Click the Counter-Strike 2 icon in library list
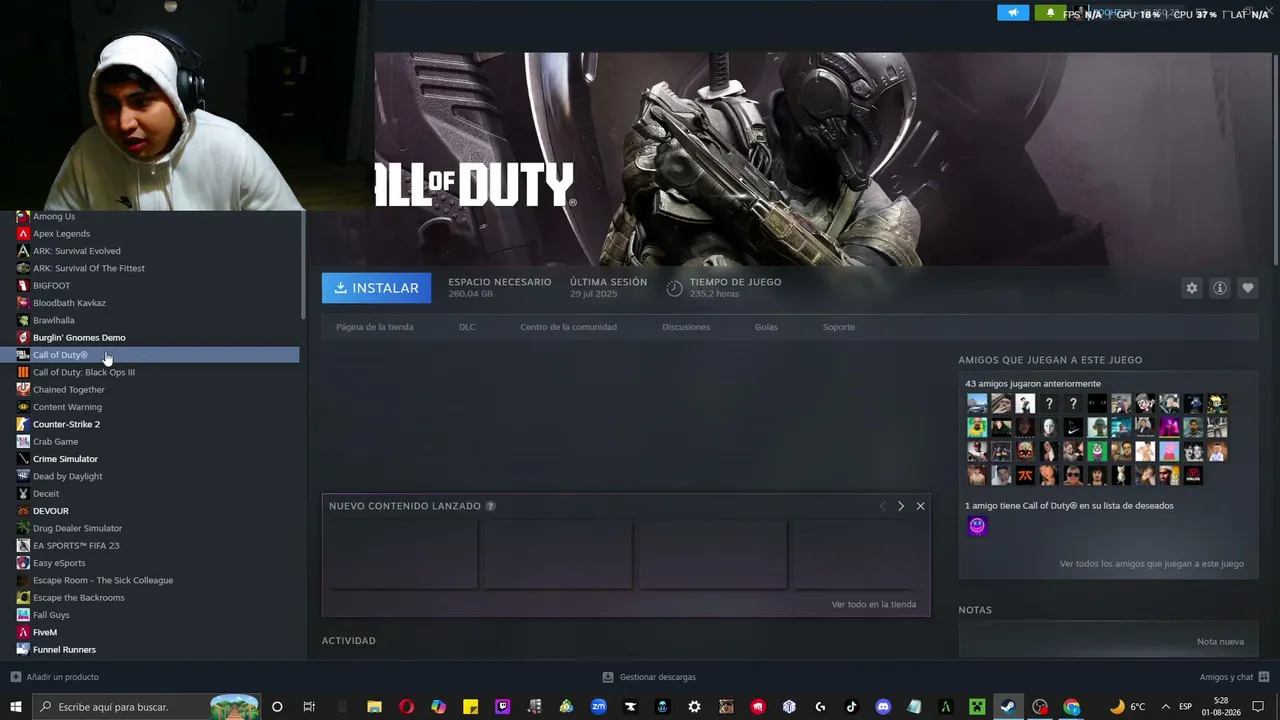Screen dimensions: 1280x720 tap(23, 424)
